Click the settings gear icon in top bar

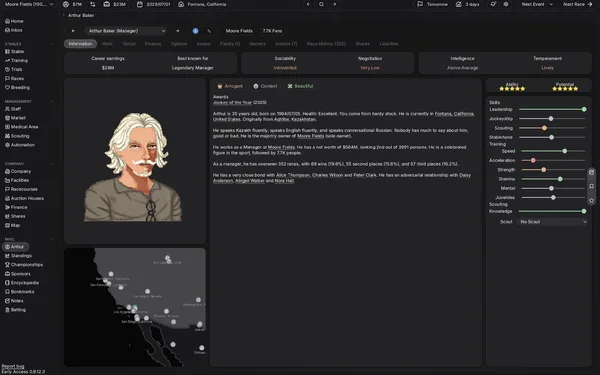pyautogui.click(x=506, y=4)
